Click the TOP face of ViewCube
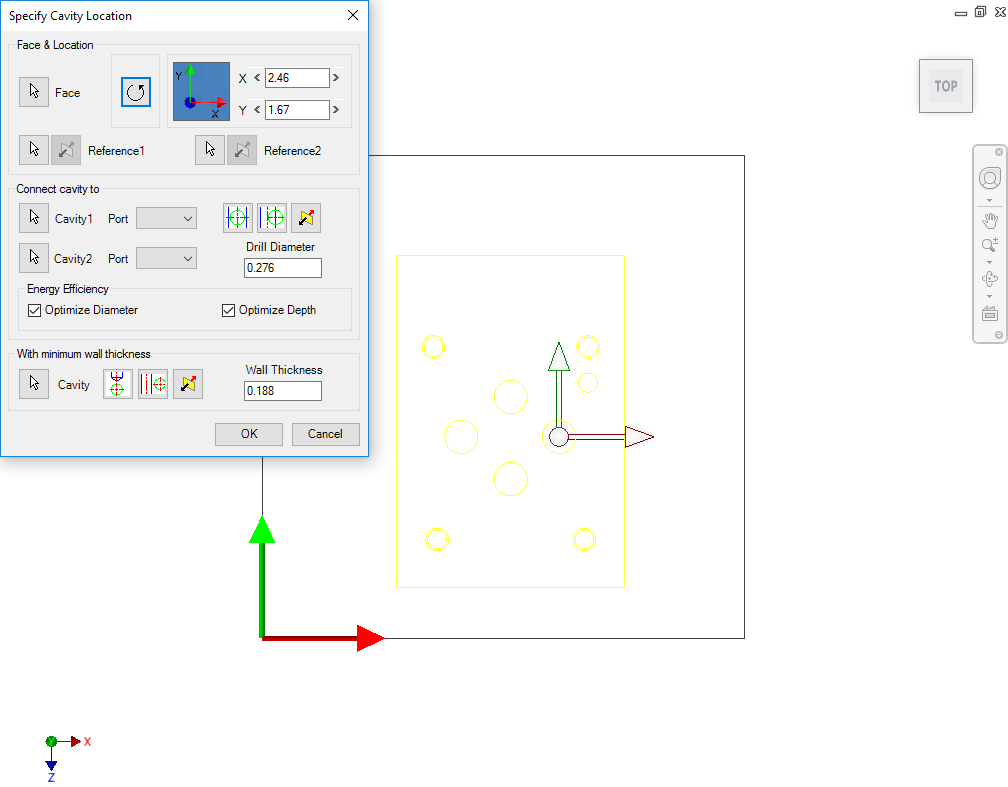This screenshot has width=1008, height=787. pyautogui.click(x=946, y=86)
